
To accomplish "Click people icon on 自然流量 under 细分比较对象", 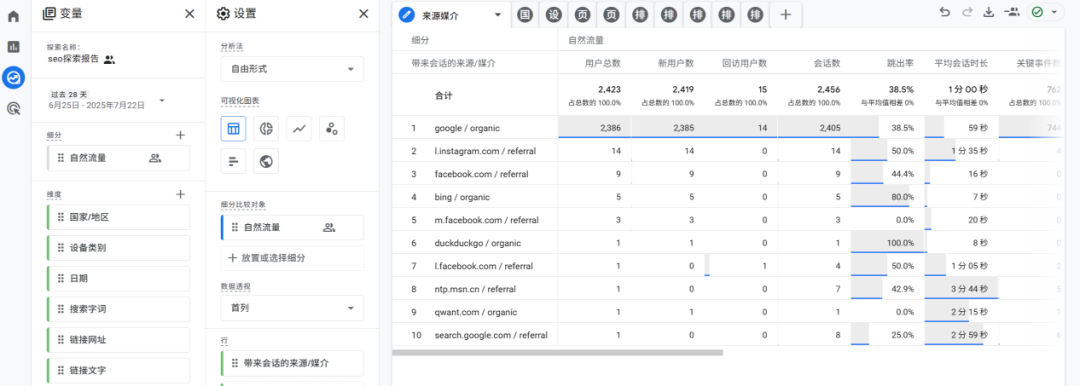I will (x=329, y=227).
